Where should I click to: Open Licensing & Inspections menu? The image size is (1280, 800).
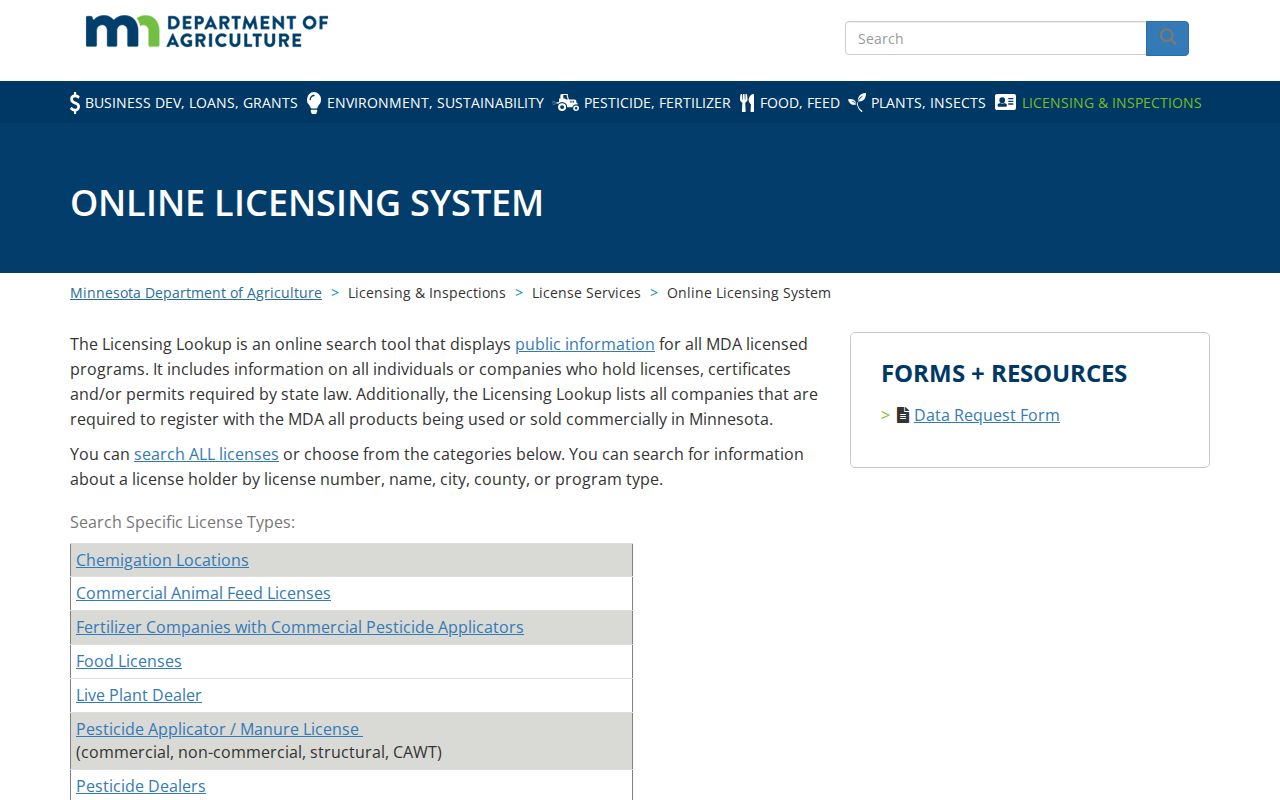1112,102
